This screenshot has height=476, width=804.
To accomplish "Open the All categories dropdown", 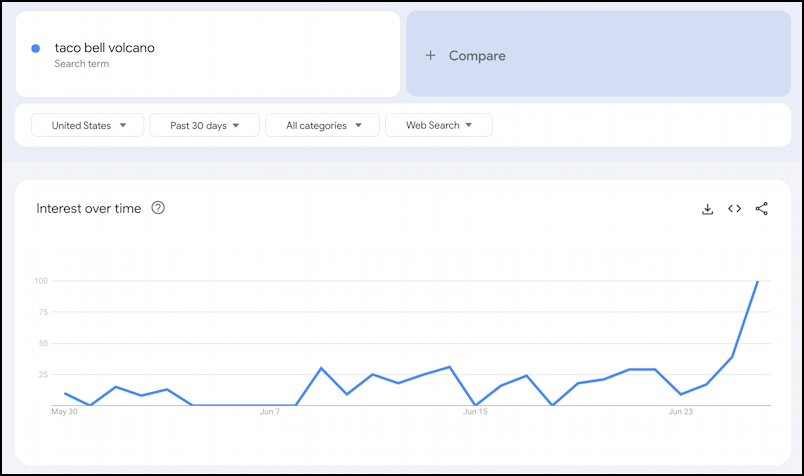I will click(x=323, y=125).
